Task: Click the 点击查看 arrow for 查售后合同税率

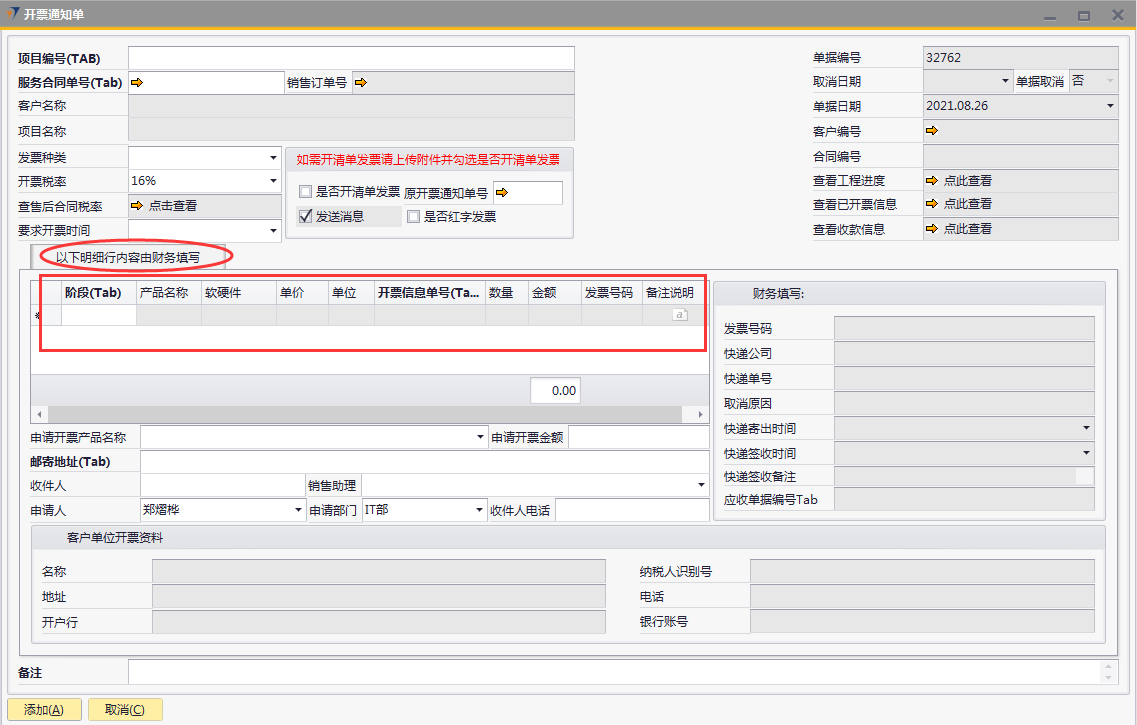Action: [x=137, y=206]
